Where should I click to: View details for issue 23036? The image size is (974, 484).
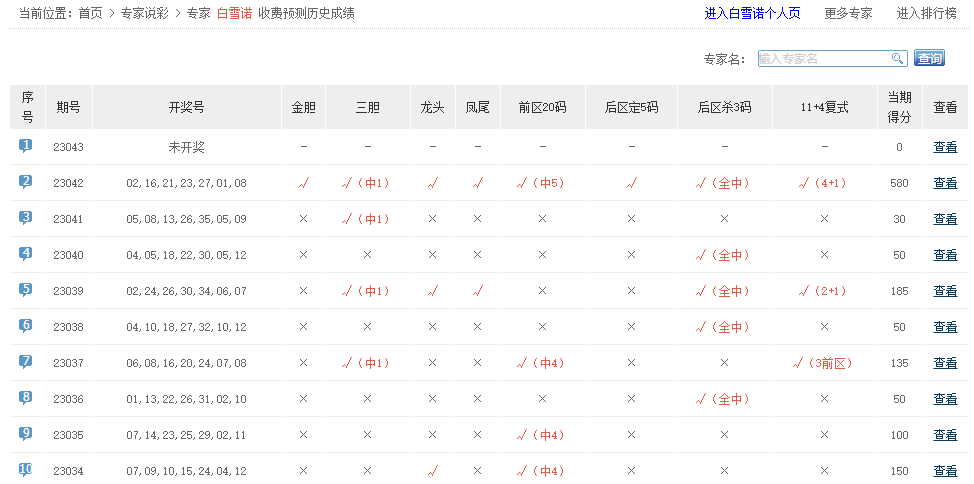pos(945,399)
